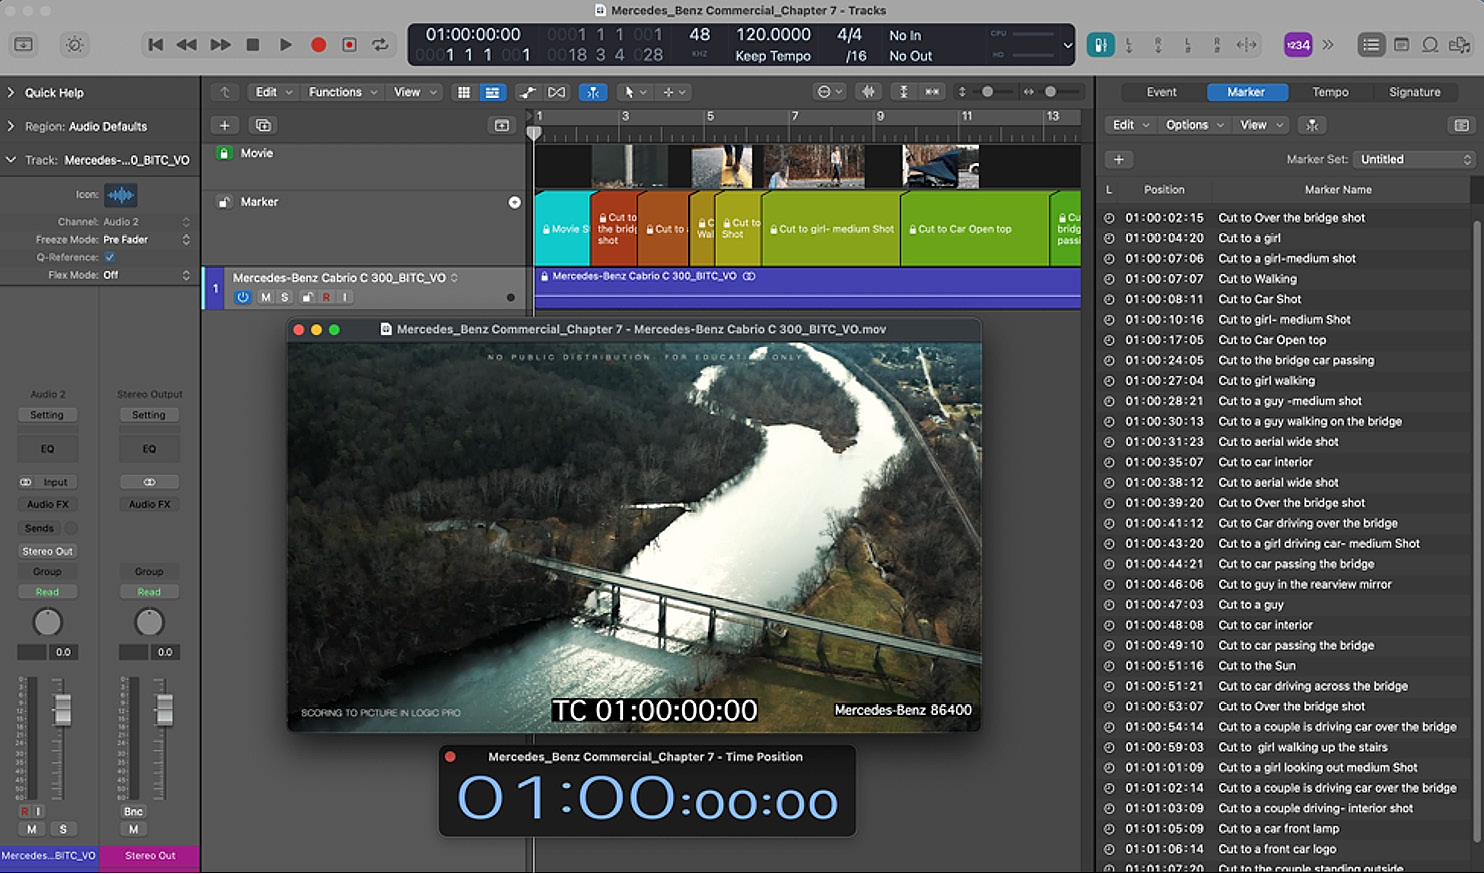This screenshot has width=1484, height=874.
Task: Click the Capture Recording button
Action: pyautogui.click(x=349, y=44)
